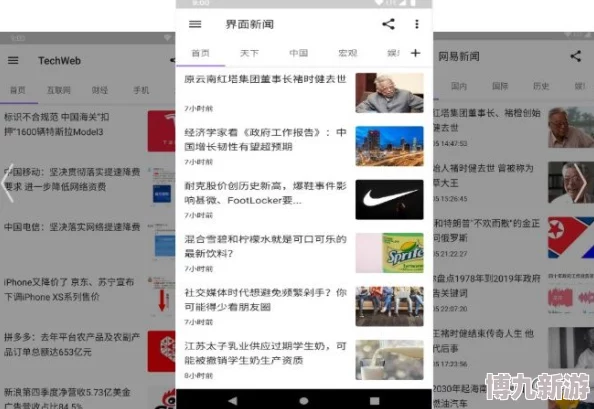
Task: Switch to 天下 tab
Action: tap(249, 53)
